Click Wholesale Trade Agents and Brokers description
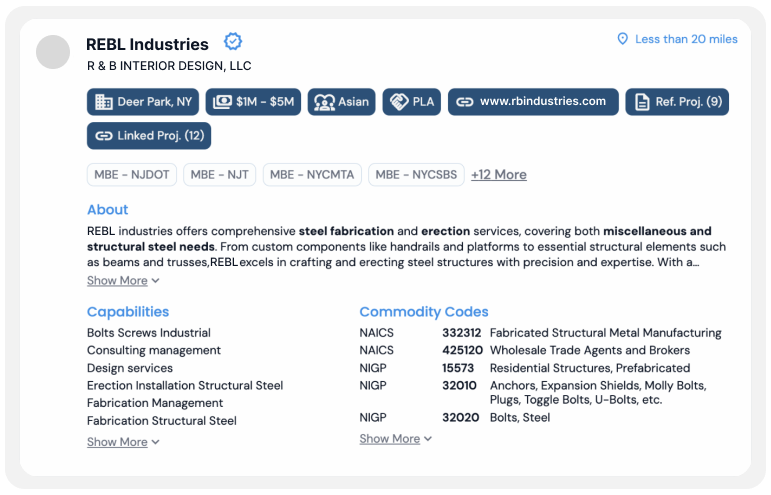Image resolution: width=771 pixels, height=495 pixels. click(x=590, y=350)
